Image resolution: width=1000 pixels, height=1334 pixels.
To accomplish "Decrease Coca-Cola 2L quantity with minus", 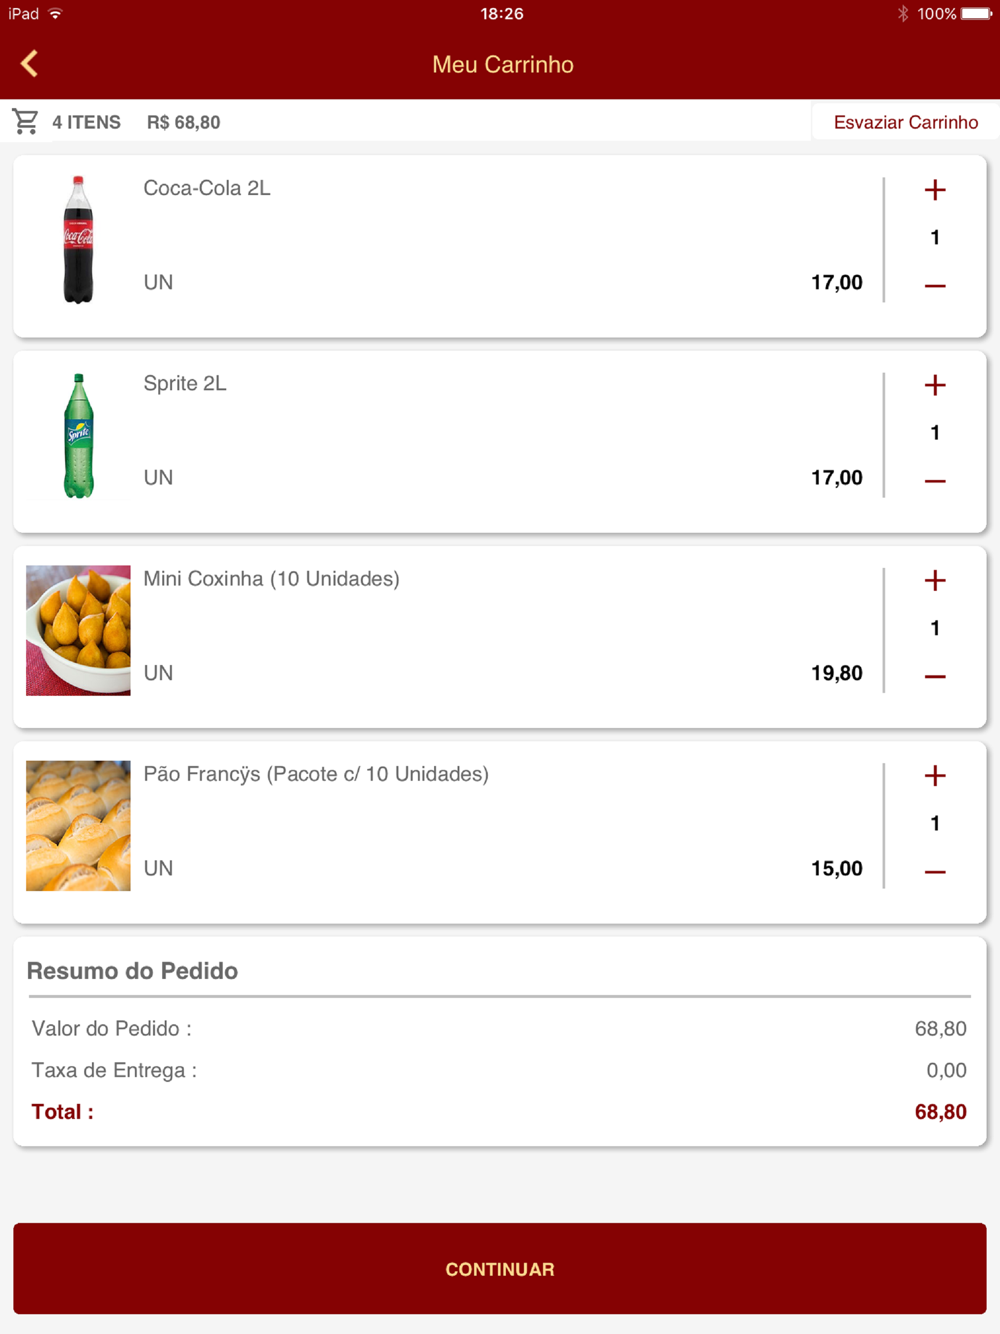I will pos(935,286).
